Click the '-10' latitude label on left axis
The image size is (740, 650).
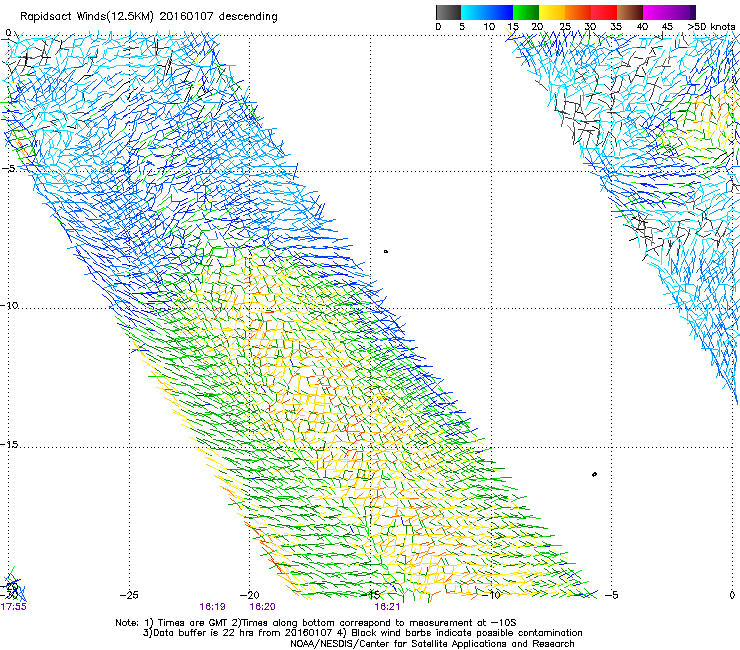(x=9, y=305)
